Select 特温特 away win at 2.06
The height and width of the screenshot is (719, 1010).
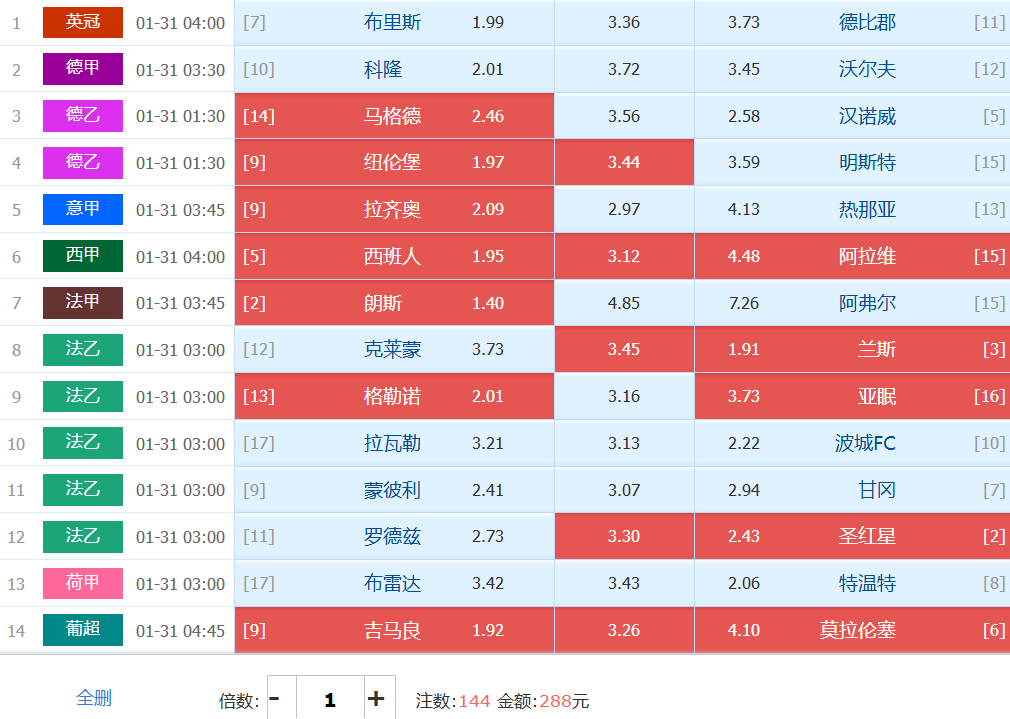pos(851,583)
